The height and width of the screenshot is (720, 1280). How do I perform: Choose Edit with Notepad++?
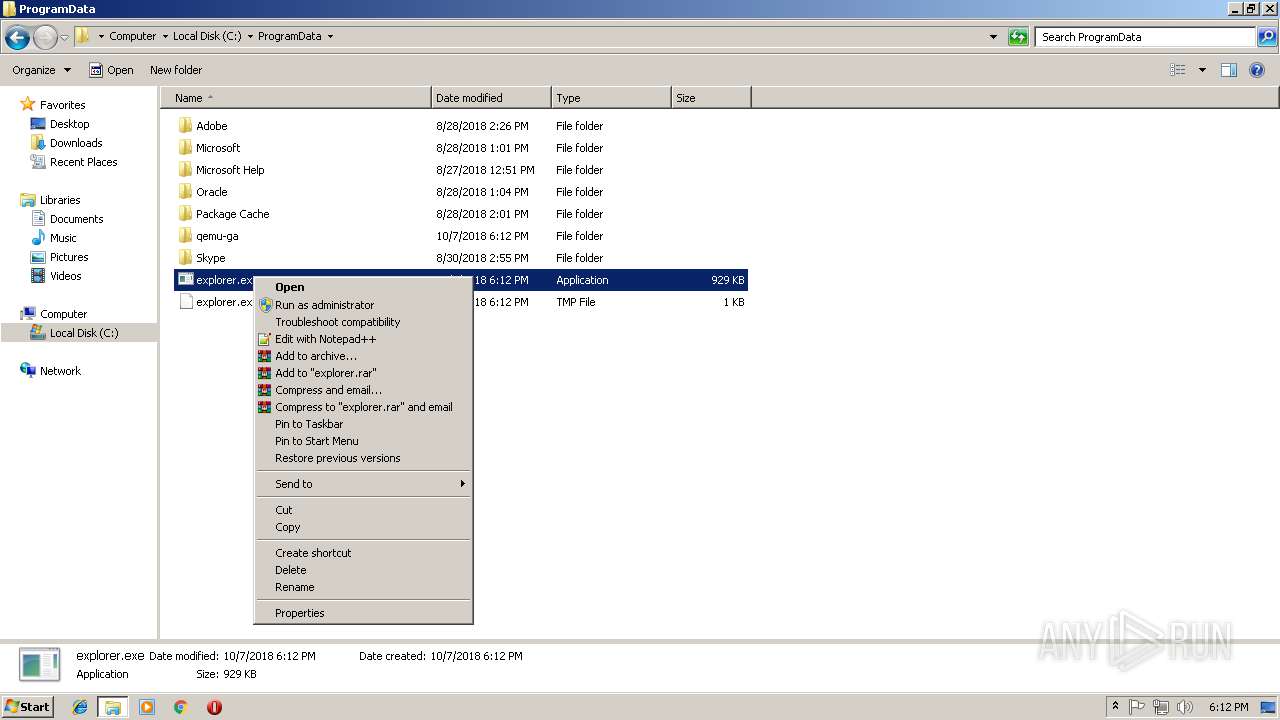(363, 339)
